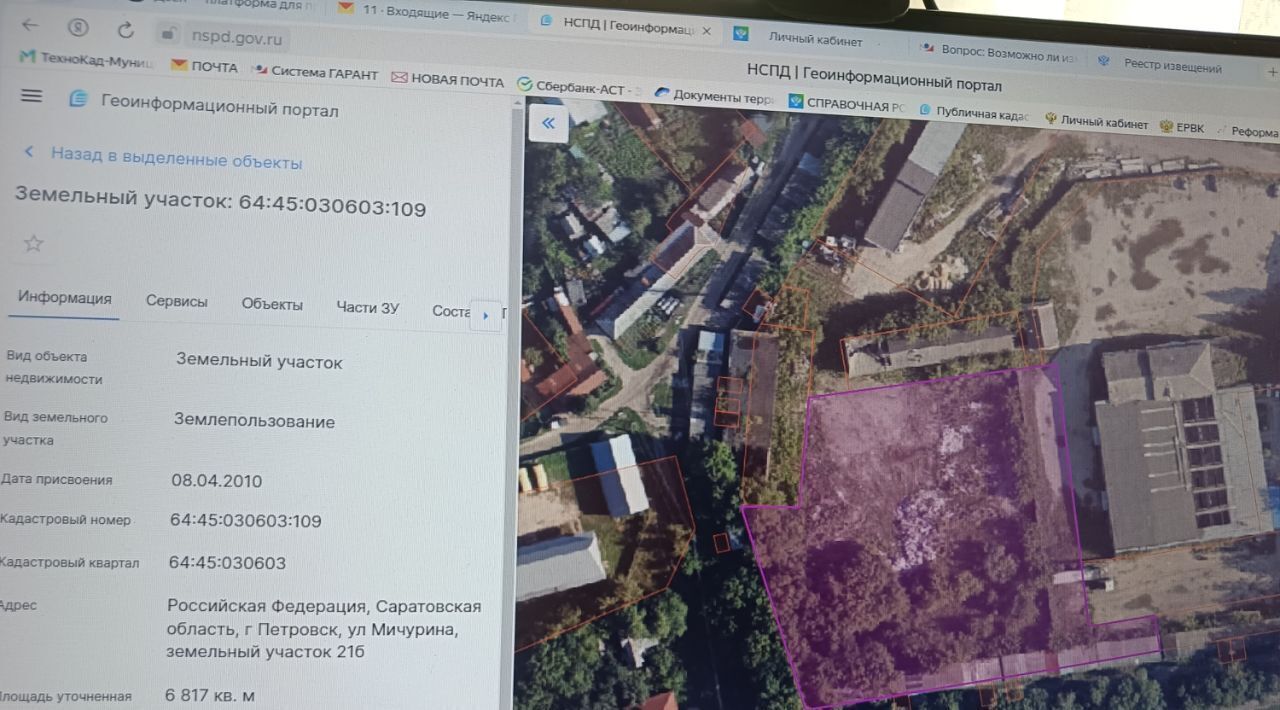This screenshot has width=1280, height=710.
Task: Select the heading 'Земельный участок: 64:45:030603:109'
Action: [x=220, y=203]
